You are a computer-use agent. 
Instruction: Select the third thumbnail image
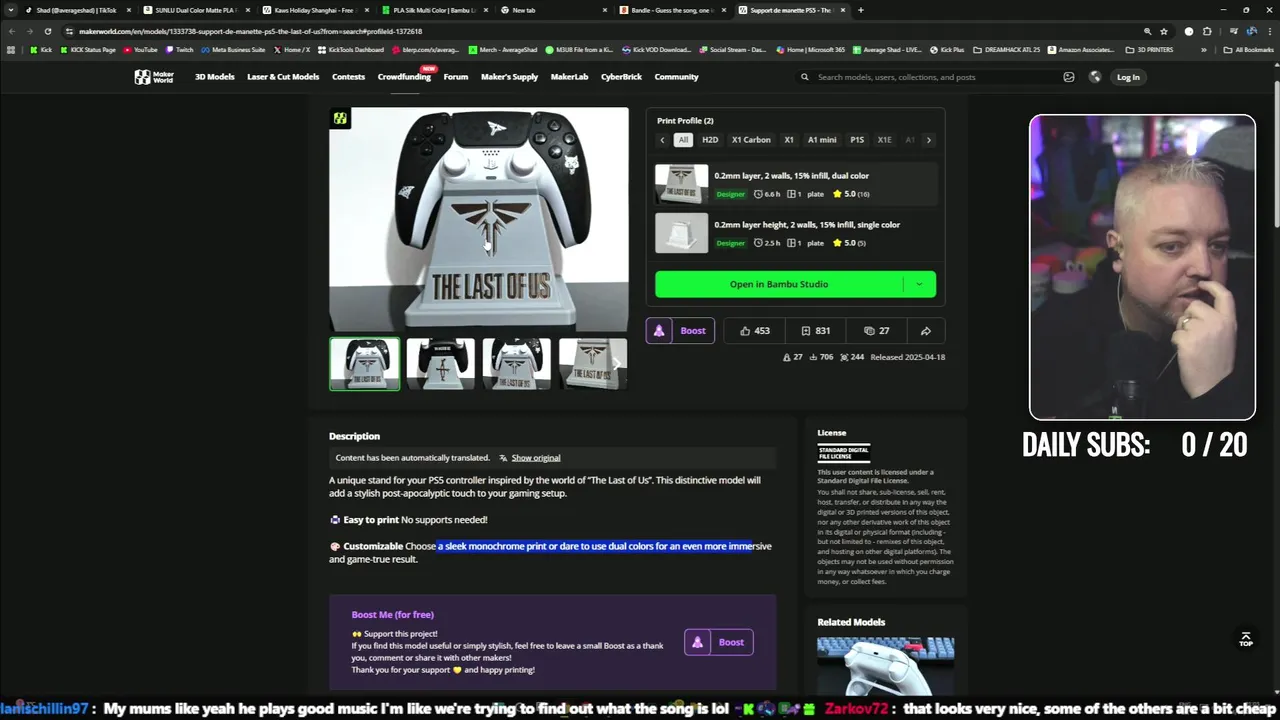[x=517, y=364]
